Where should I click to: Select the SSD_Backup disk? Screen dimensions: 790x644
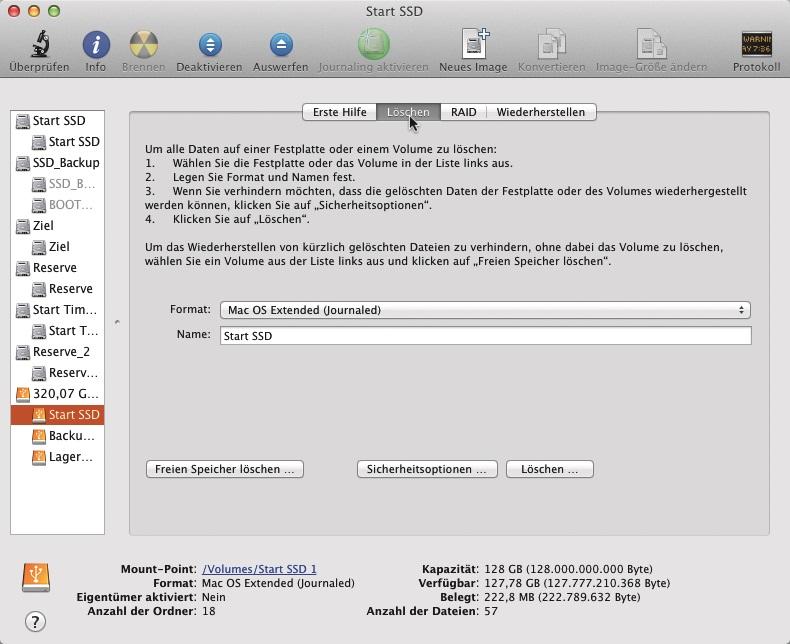[x=57, y=163]
